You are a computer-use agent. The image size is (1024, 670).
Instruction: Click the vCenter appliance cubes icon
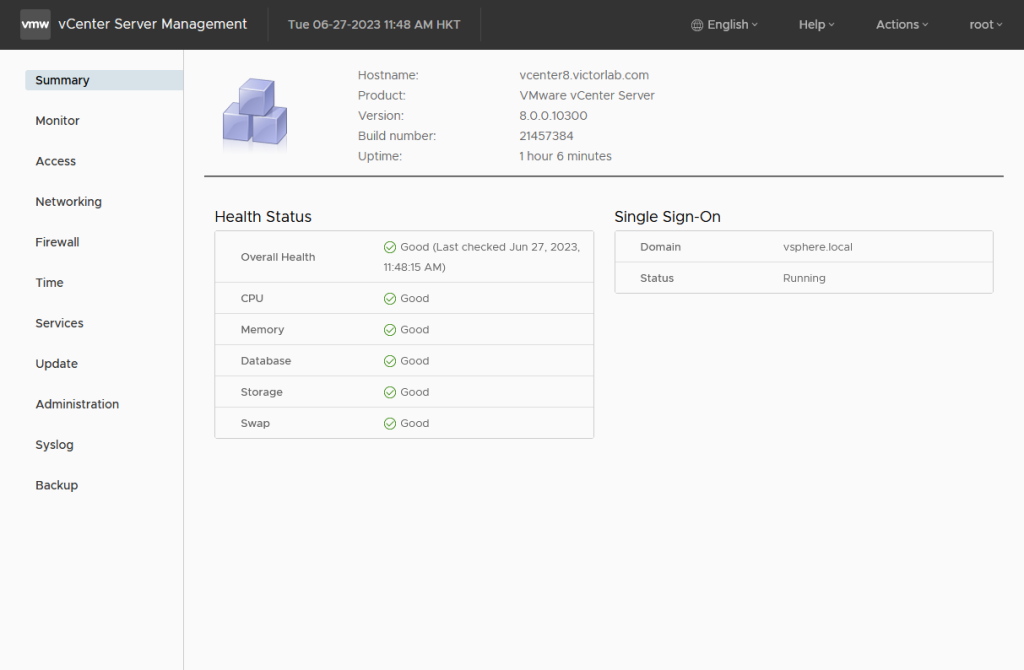tap(254, 111)
